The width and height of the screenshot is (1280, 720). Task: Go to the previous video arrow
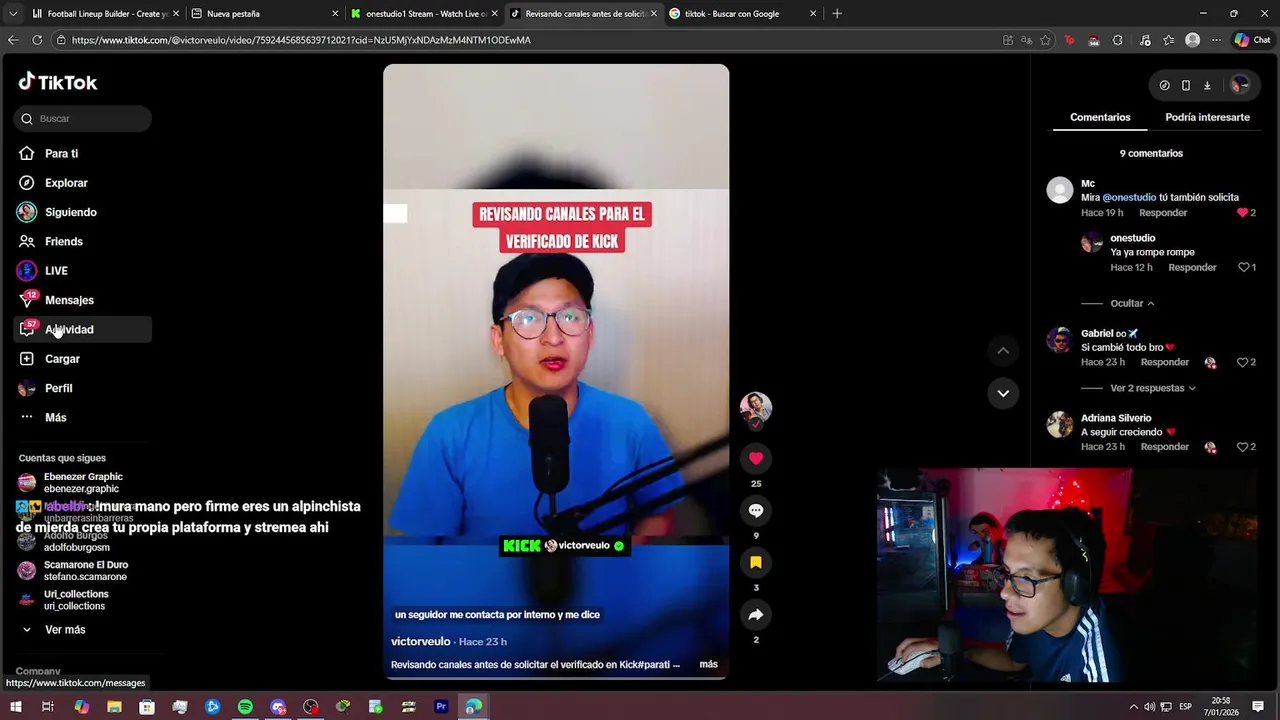(x=1003, y=351)
